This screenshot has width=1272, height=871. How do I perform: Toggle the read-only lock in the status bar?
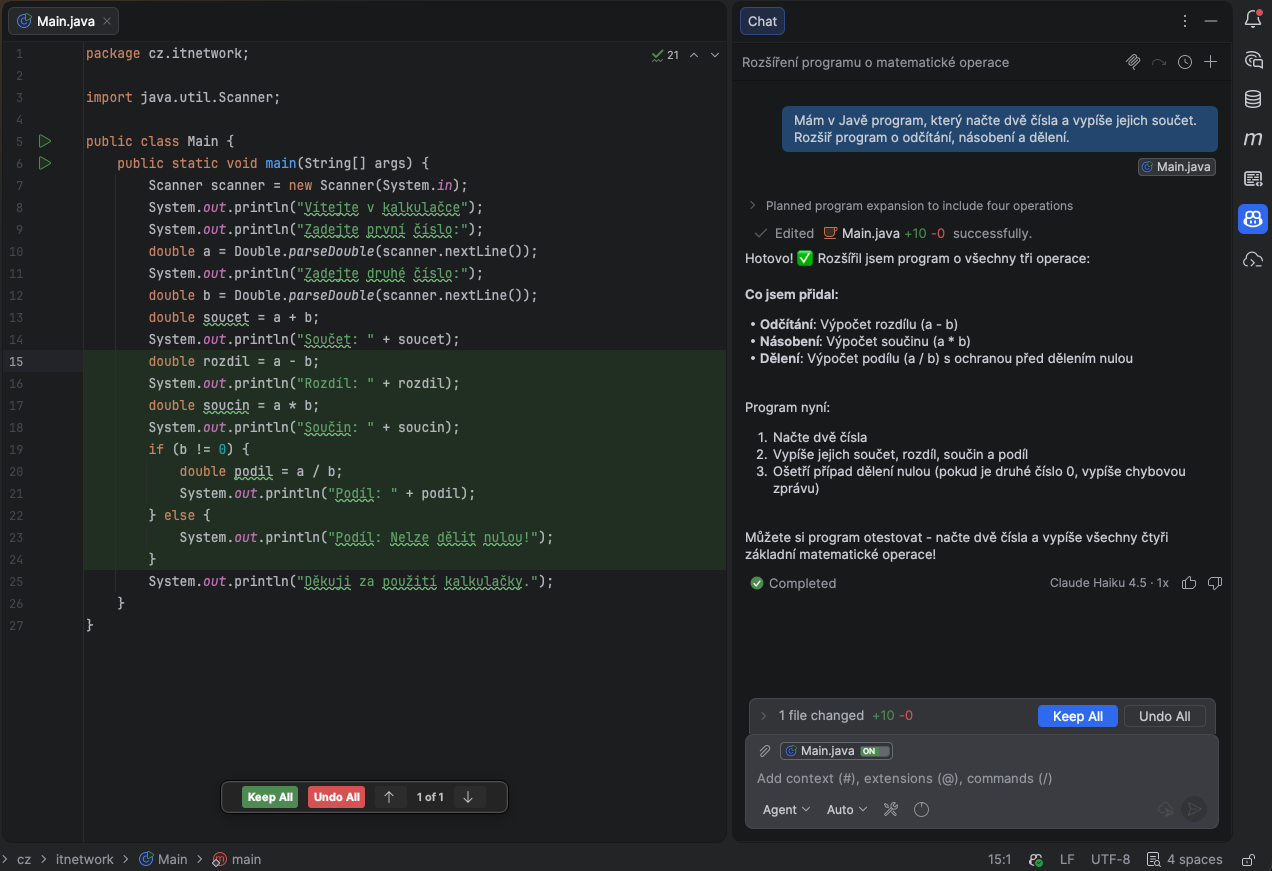click(1248, 860)
